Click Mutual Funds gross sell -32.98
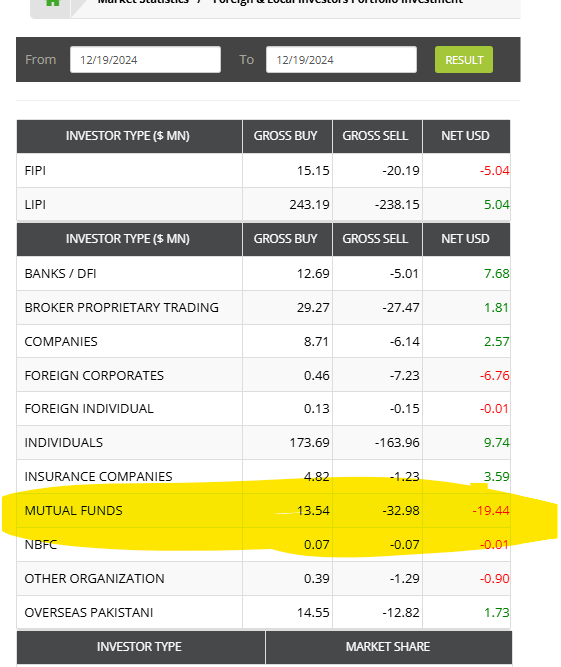Screen dimensions: 561x667 (x=401, y=511)
